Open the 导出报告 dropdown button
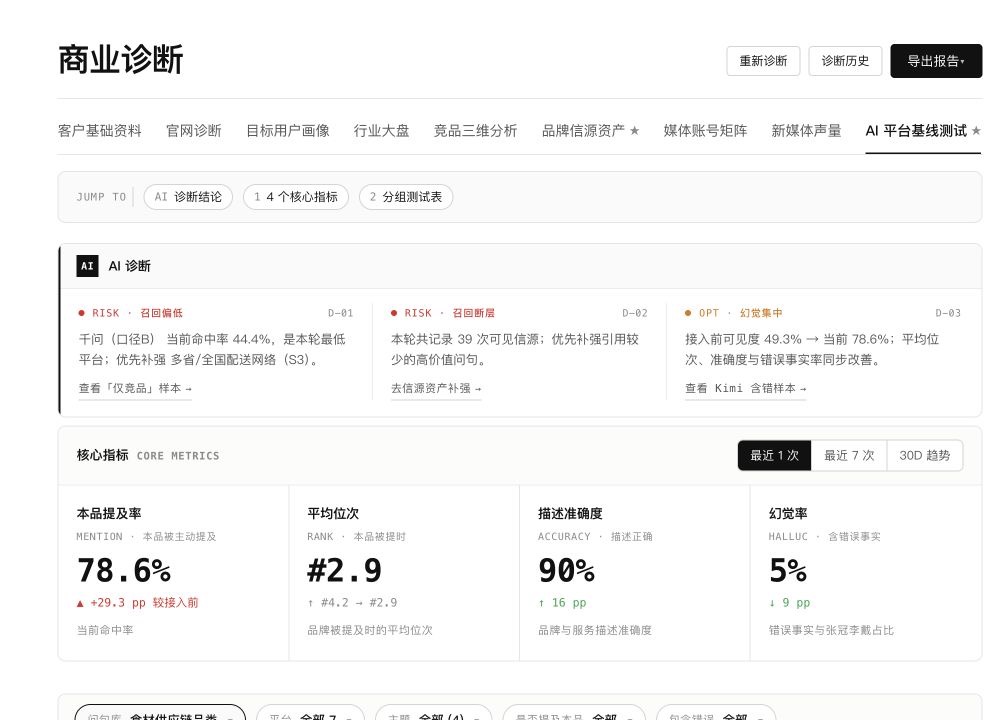1000x720 pixels. [936, 61]
